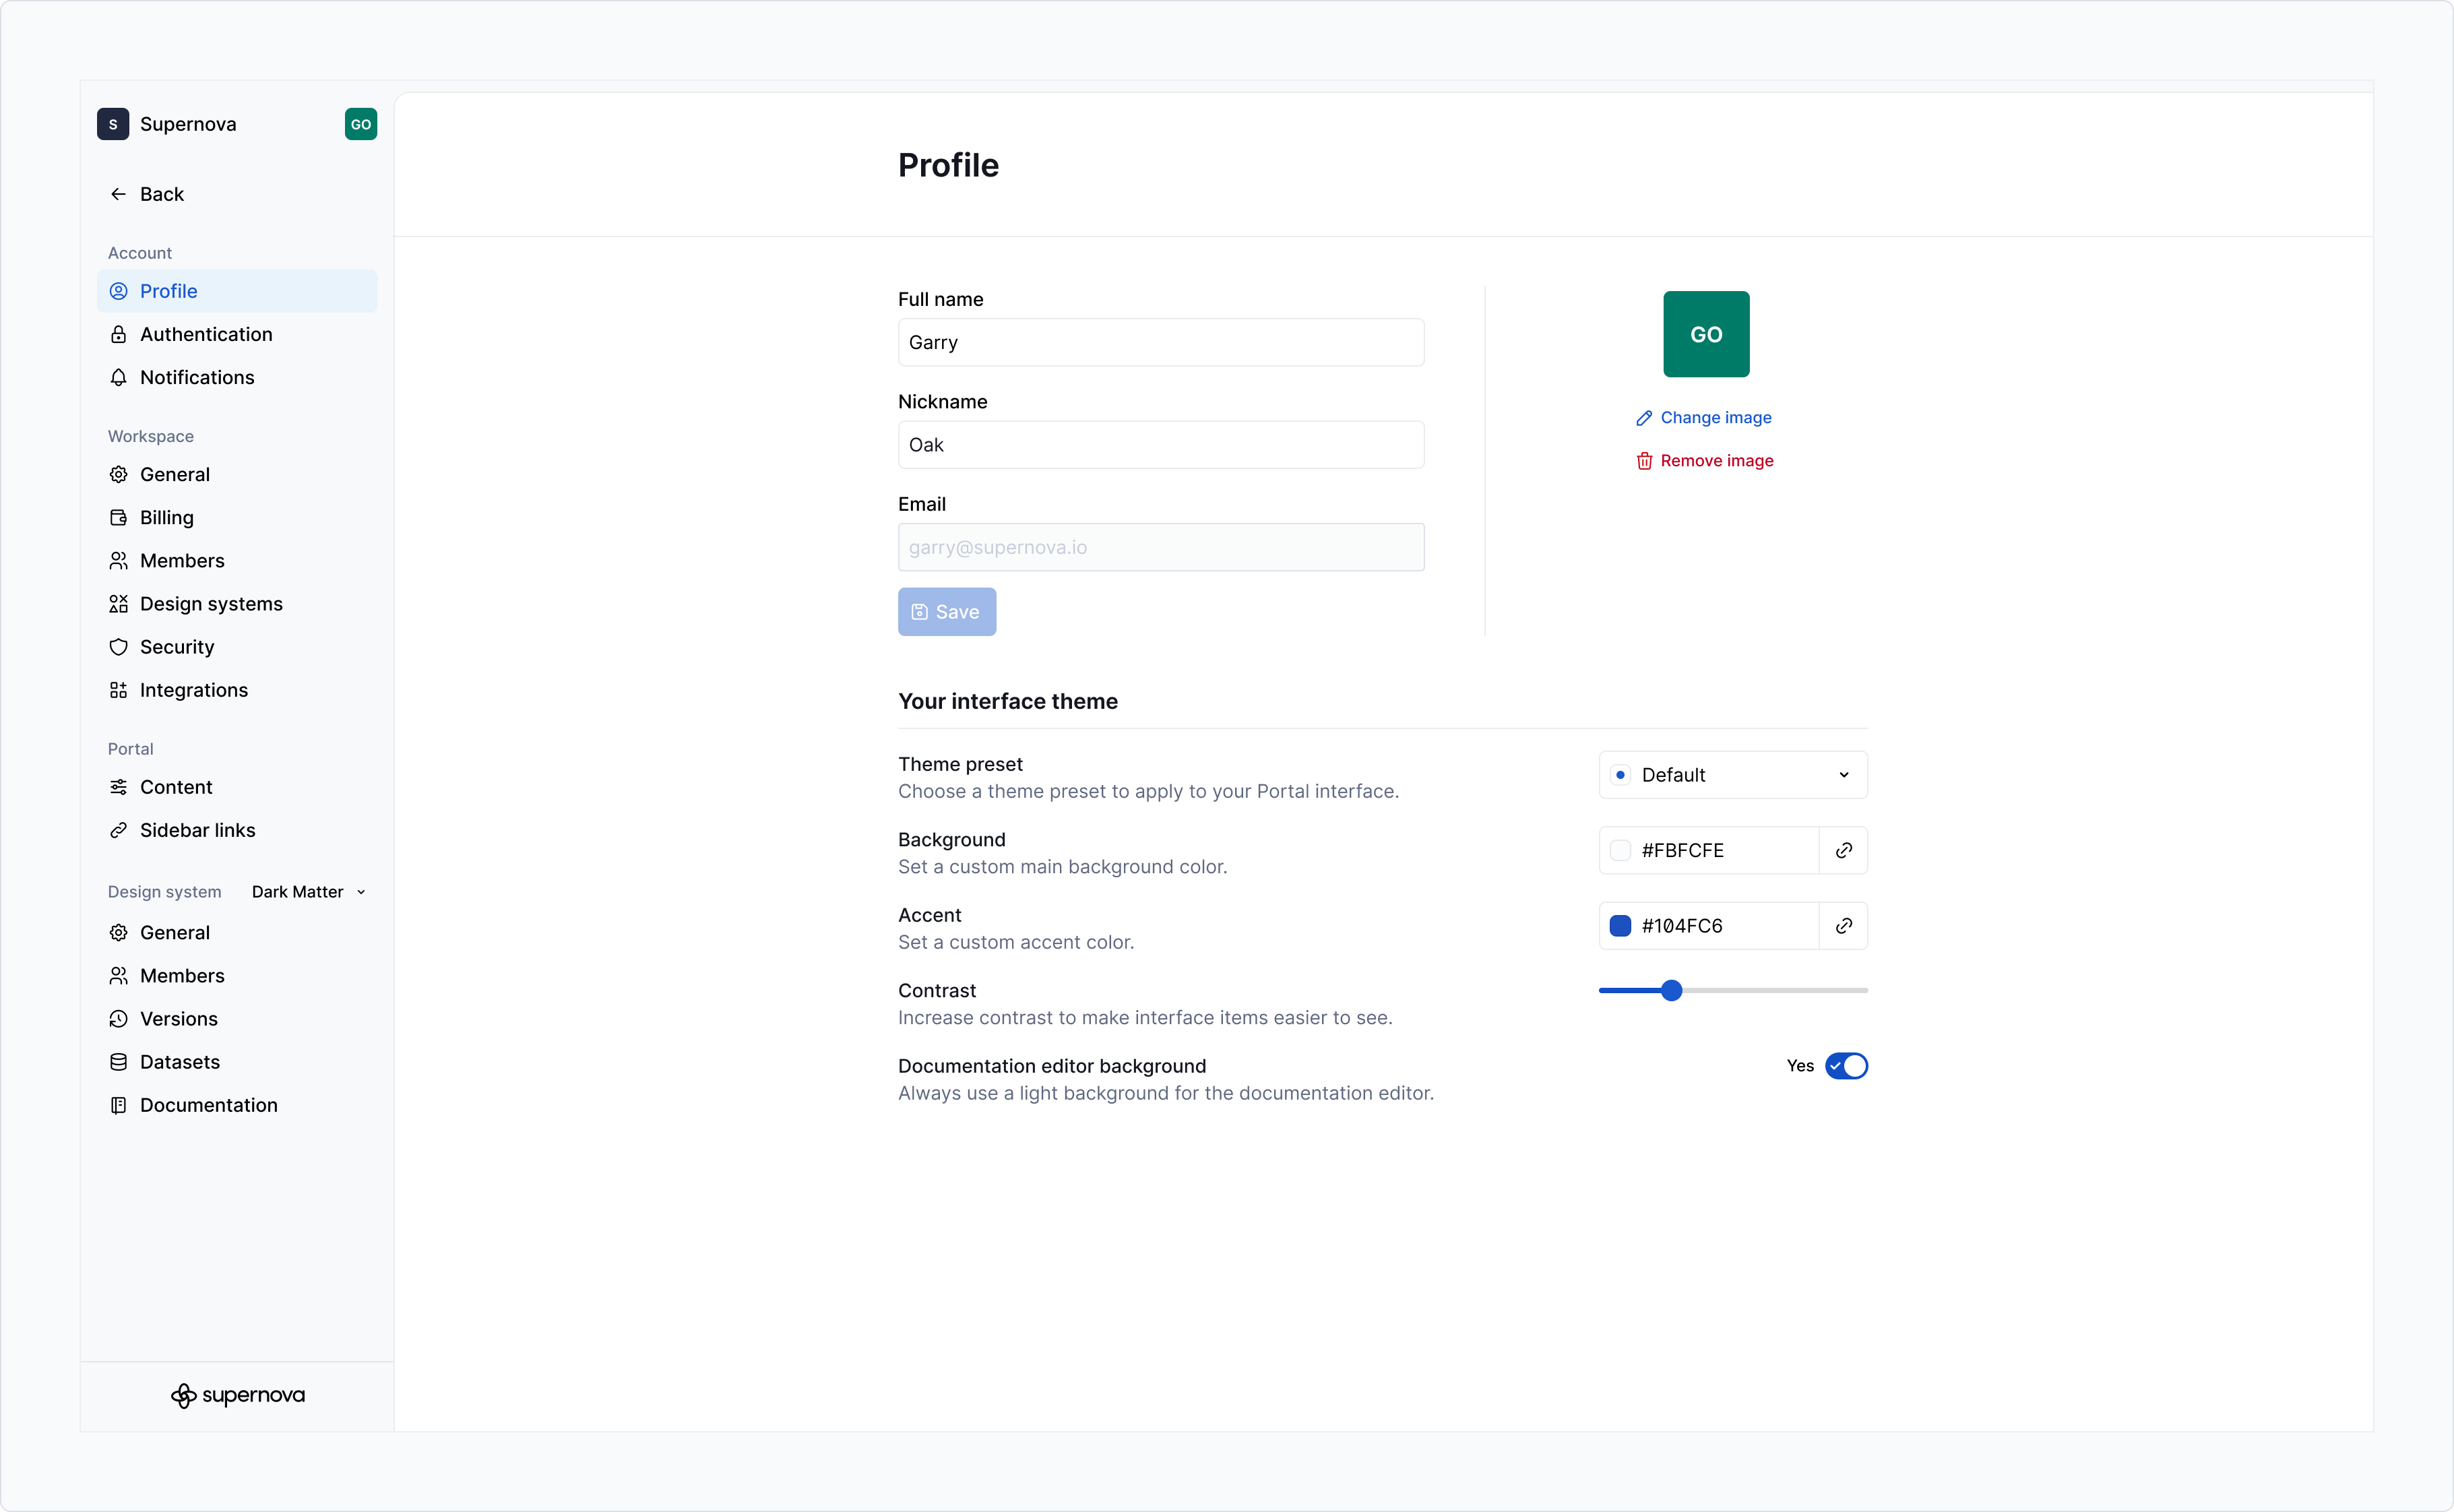Click the link icon next to Background color
The image size is (2454, 1512).
tap(1844, 850)
